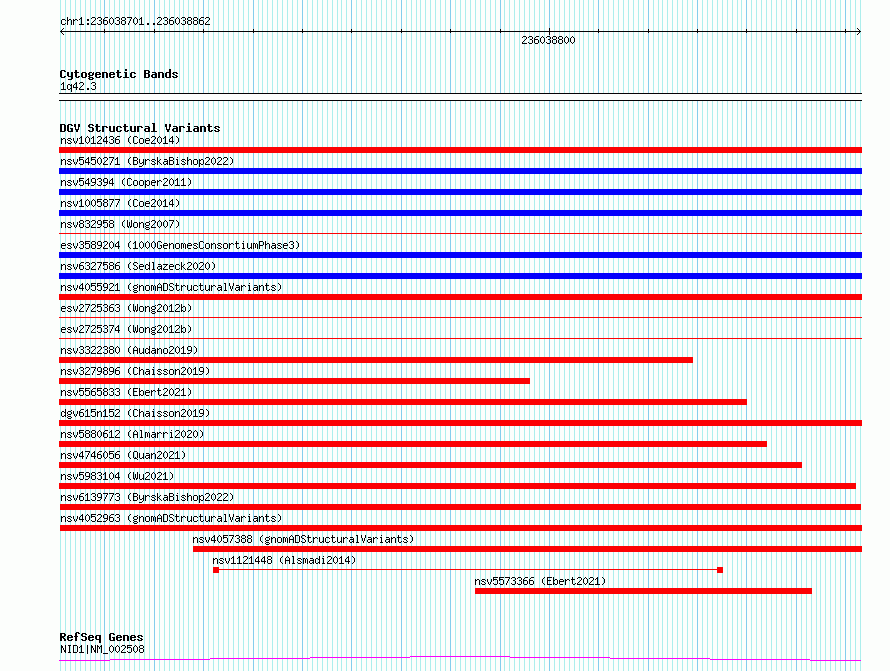Open the Cytogenetic Bands track heading
Image resolution: width=890 pixels, height=671 pixels.
pos(119,74)
